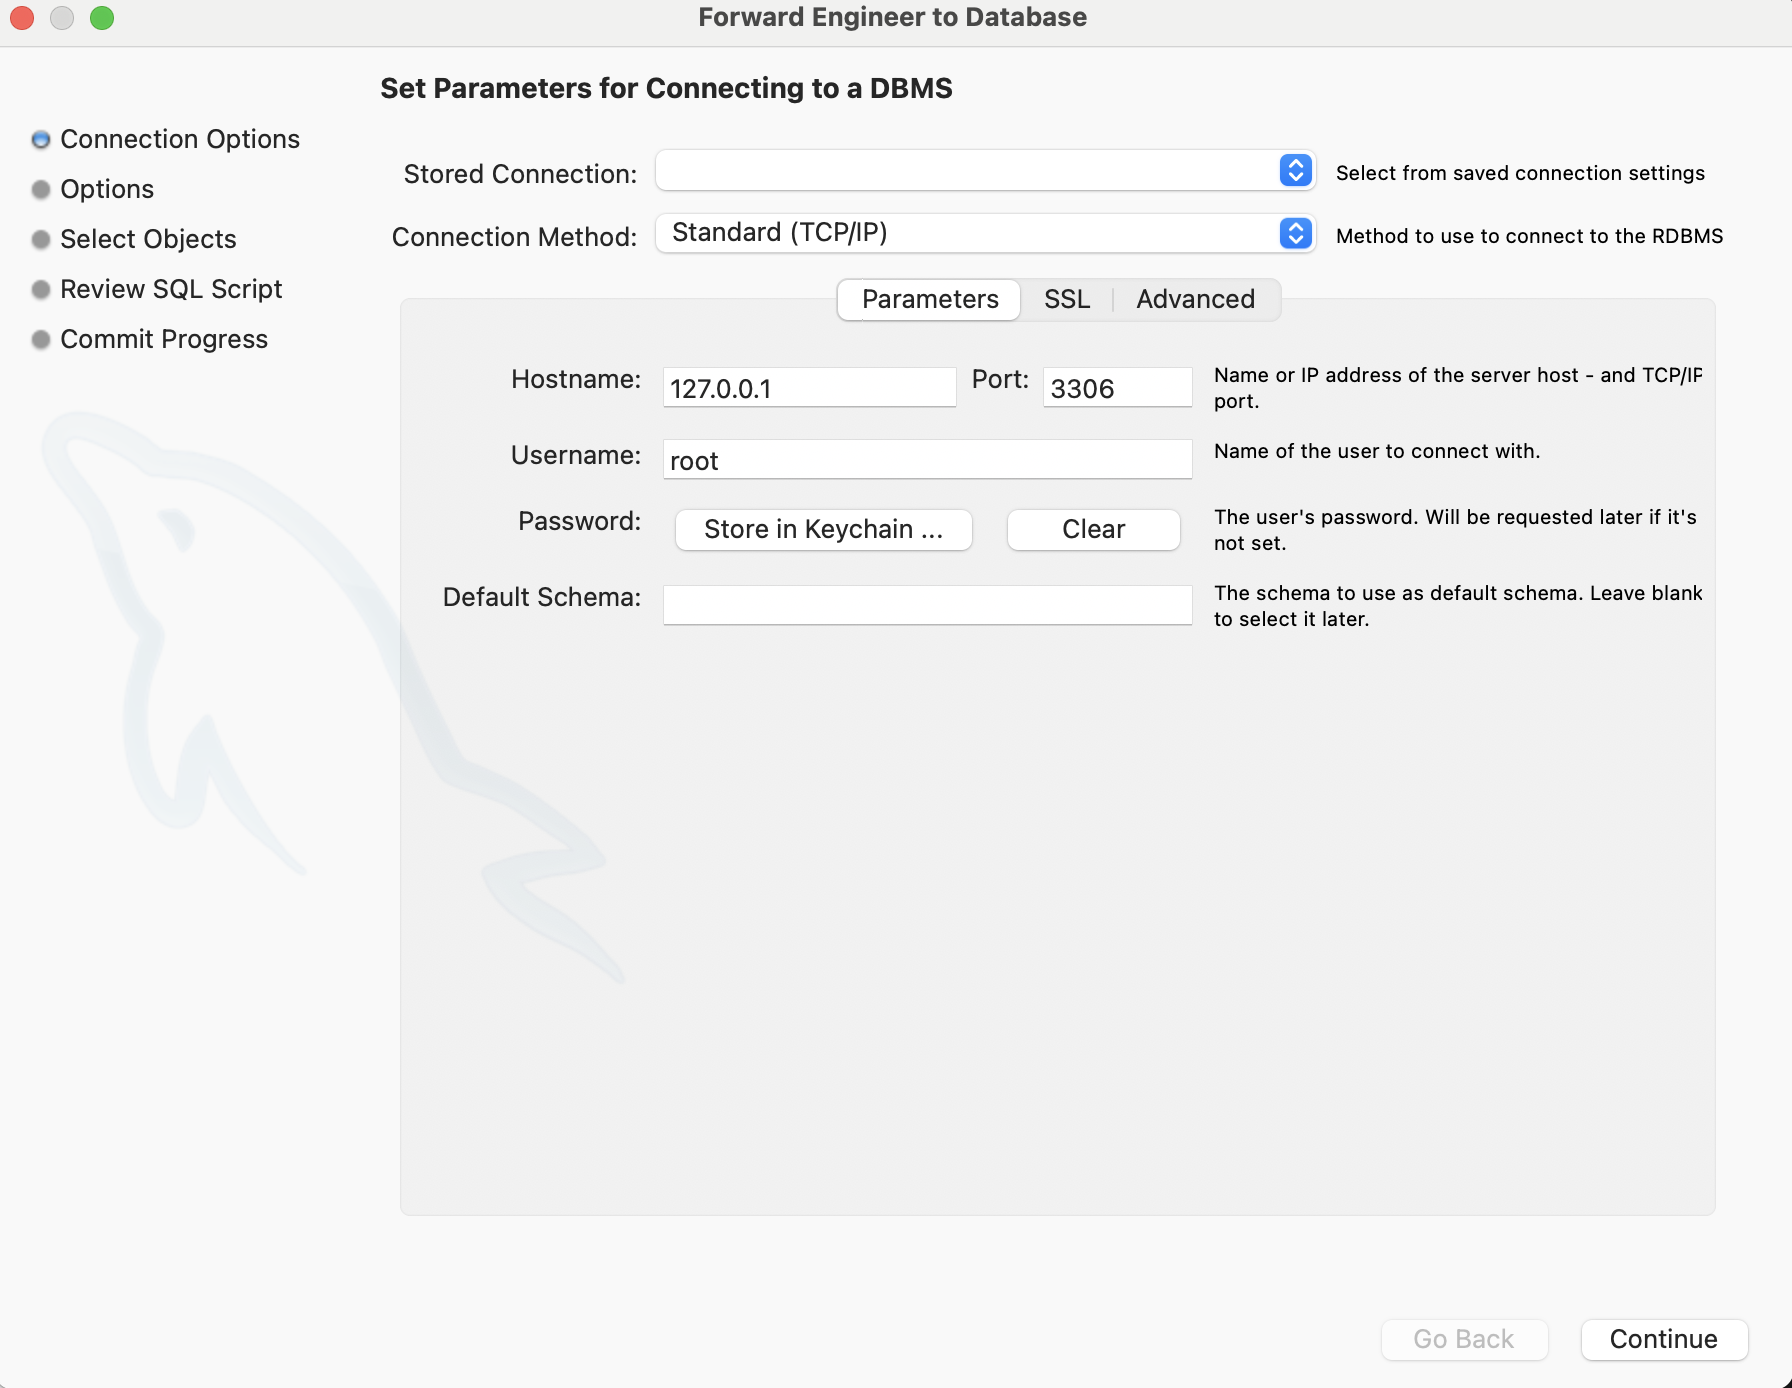Screen dimensions: 1792x1388
Task: Click 'Set Parameters for Connecting to a DBMS' heading
Action: click(666, 88)
